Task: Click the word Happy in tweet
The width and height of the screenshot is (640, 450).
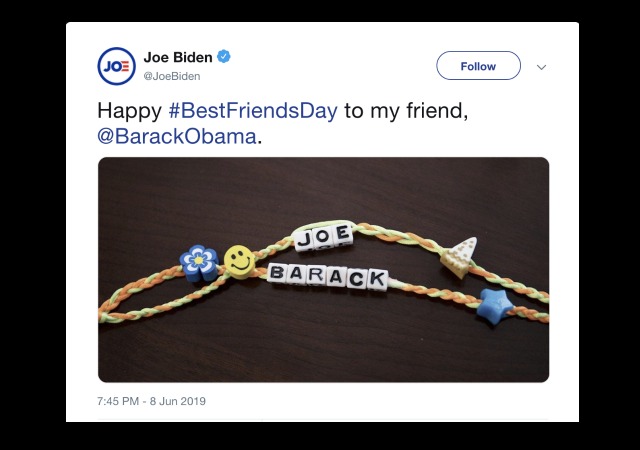Action: pyautogui.click(x=129, y=111)
